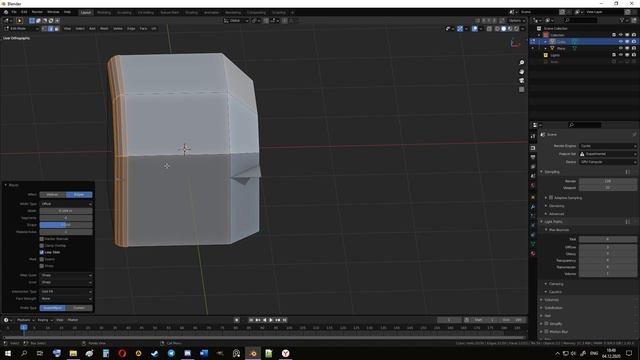The image size is (640, 360).
Task: Open the File menu
Action: pyautogui.click(x=14, y=12)
